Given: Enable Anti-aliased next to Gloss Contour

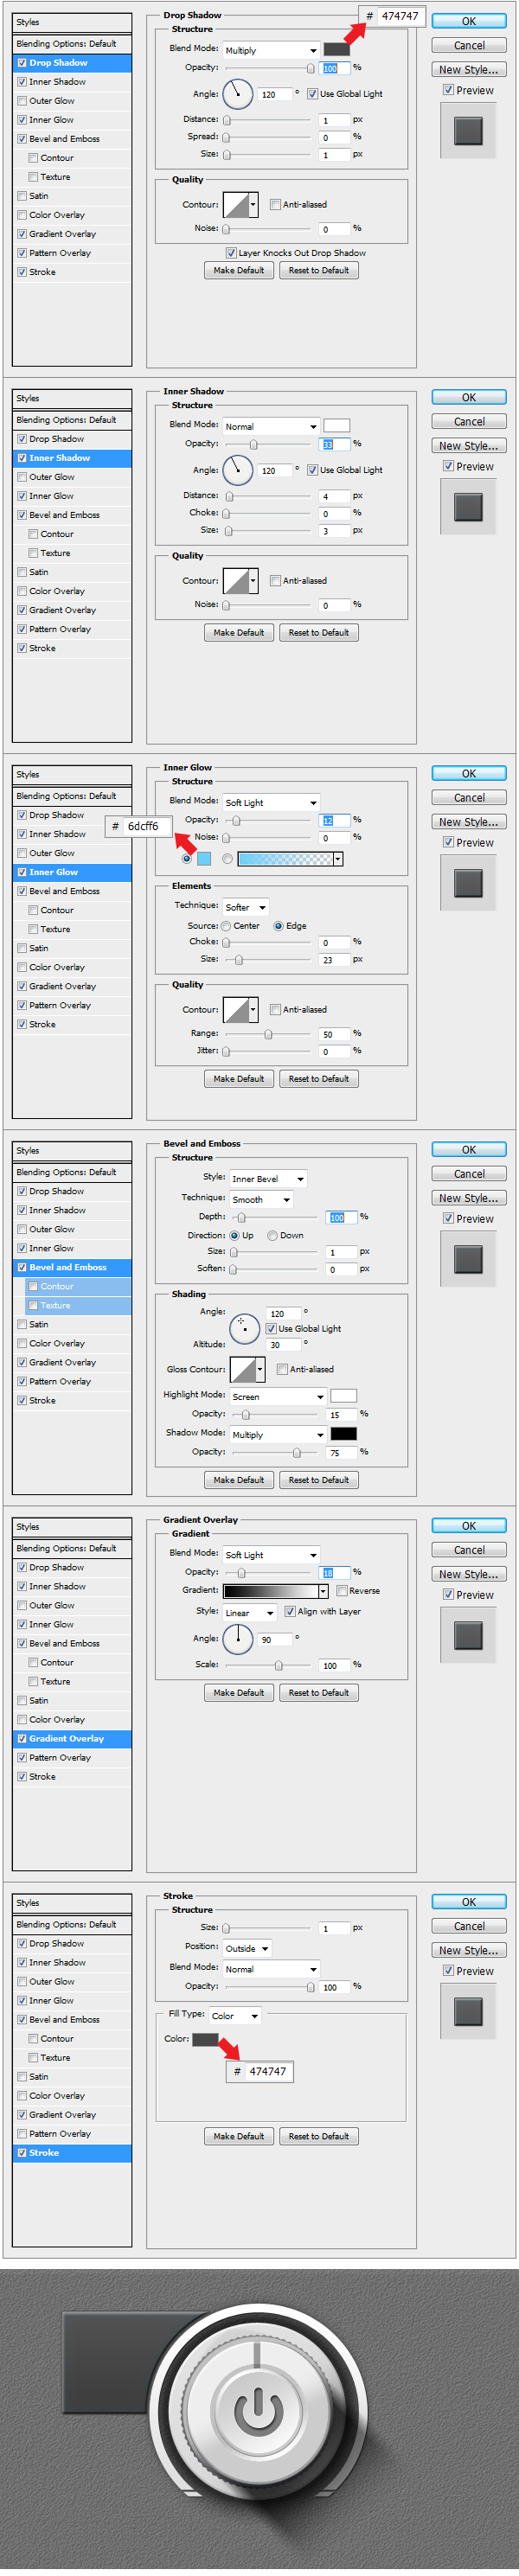Looking at the screenshot, I should click(282, 1370).
